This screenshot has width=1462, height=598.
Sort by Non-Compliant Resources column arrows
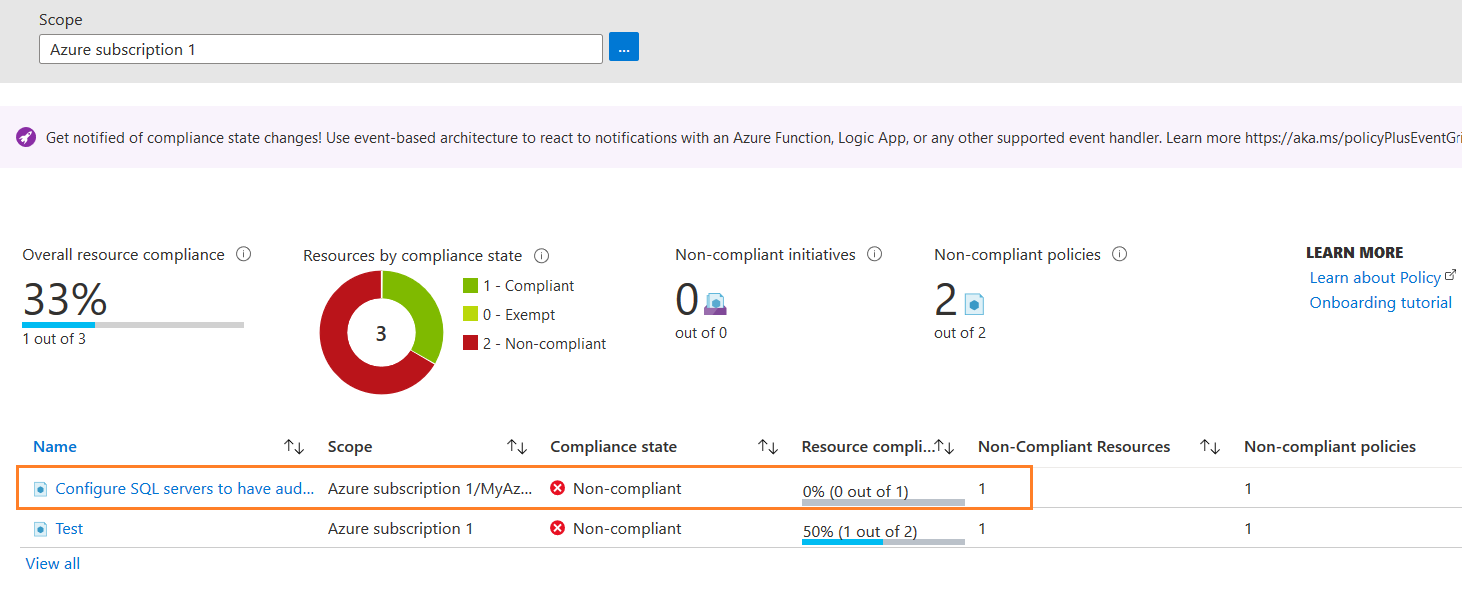(1210, 447)
